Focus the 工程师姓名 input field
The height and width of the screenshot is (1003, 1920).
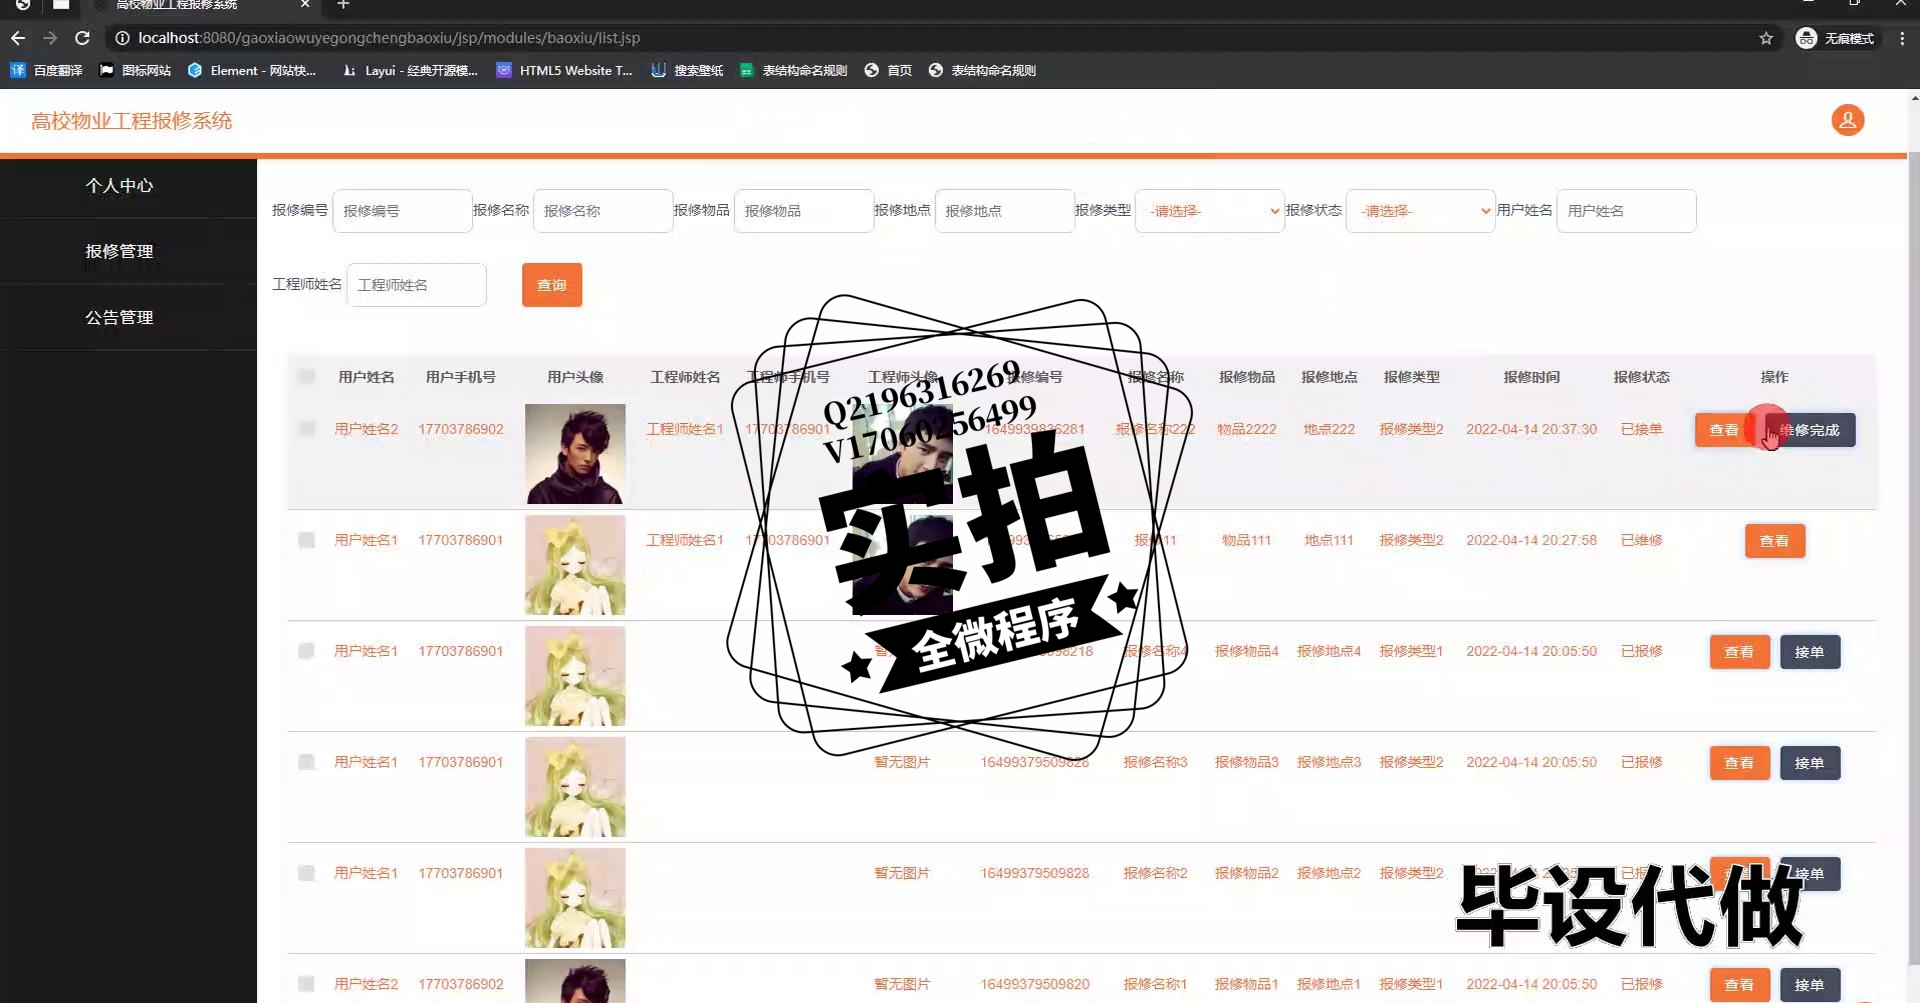[417, 285]
